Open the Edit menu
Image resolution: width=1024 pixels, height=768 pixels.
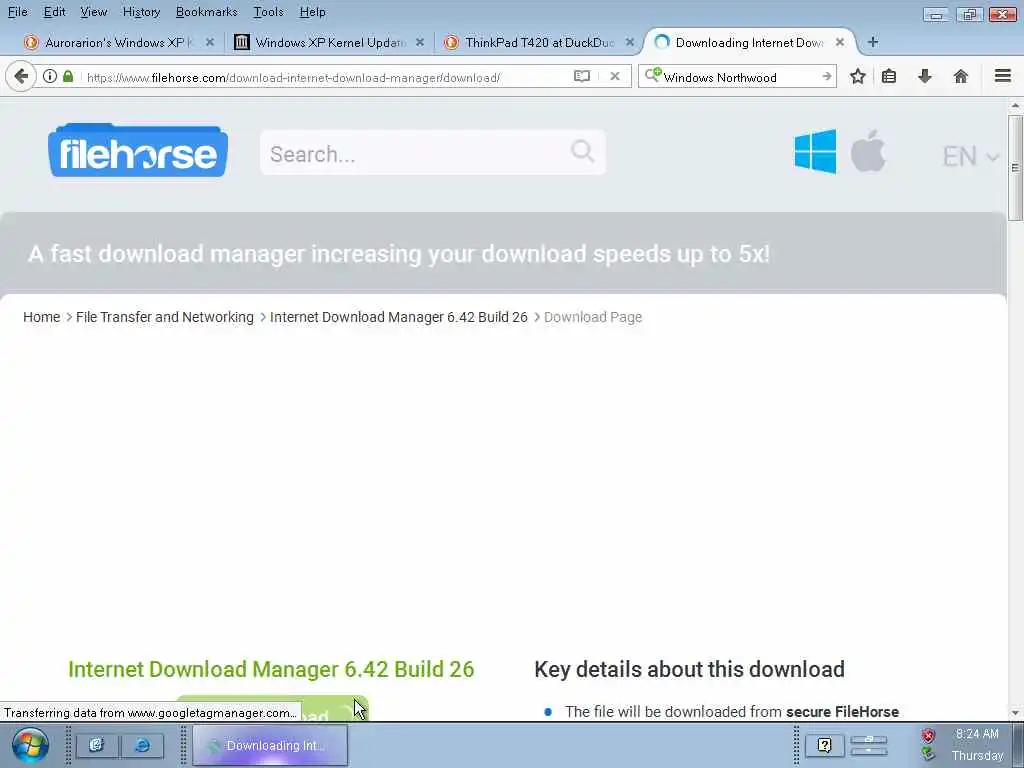pyautogui.click(x=54, y=12)
